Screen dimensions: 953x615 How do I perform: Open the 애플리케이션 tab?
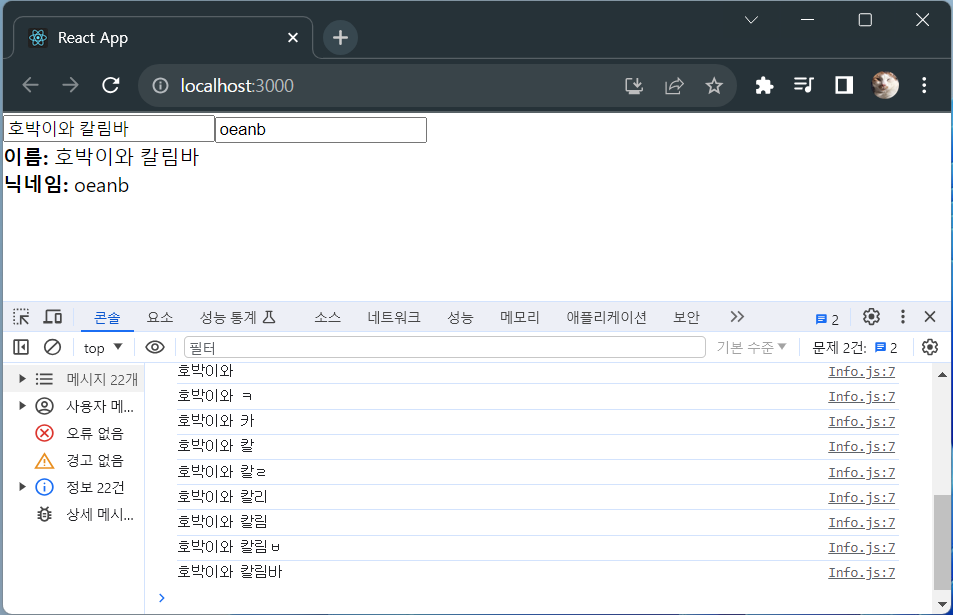(x=606, y=317)
